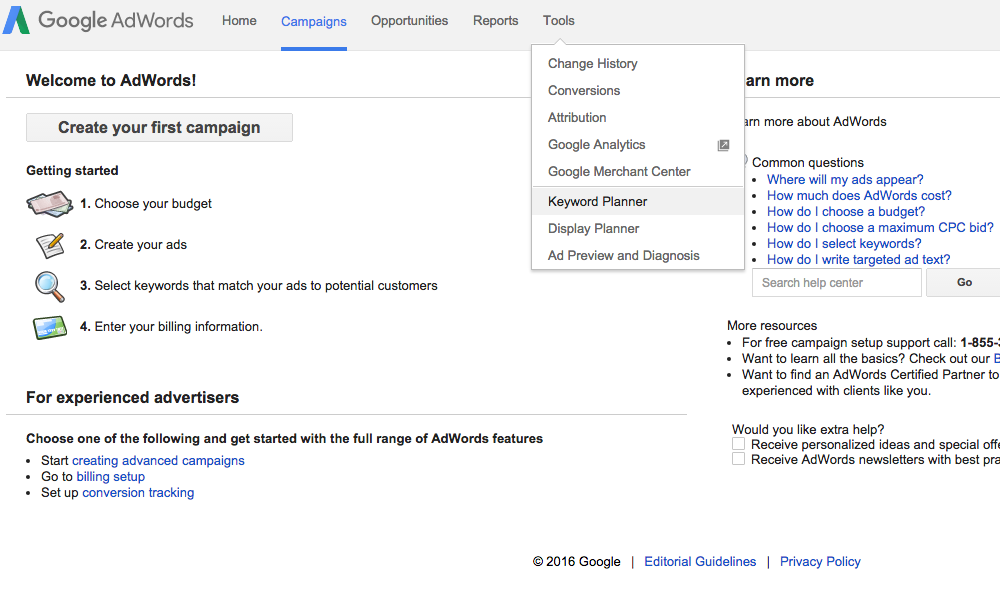Click Create your first campaign button
The width and height of the screenshot is (1000, 594).
159,128
